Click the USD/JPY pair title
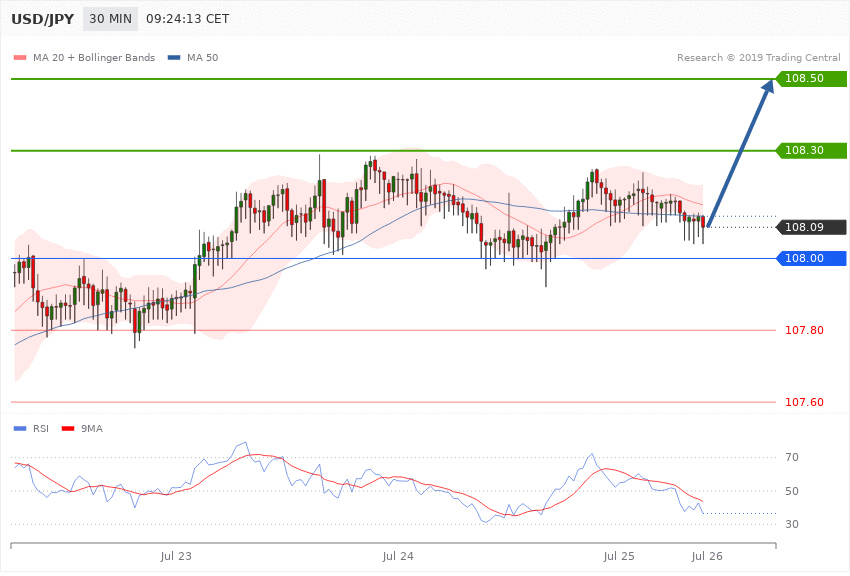 pyautogui.click(x=42, y=19)
